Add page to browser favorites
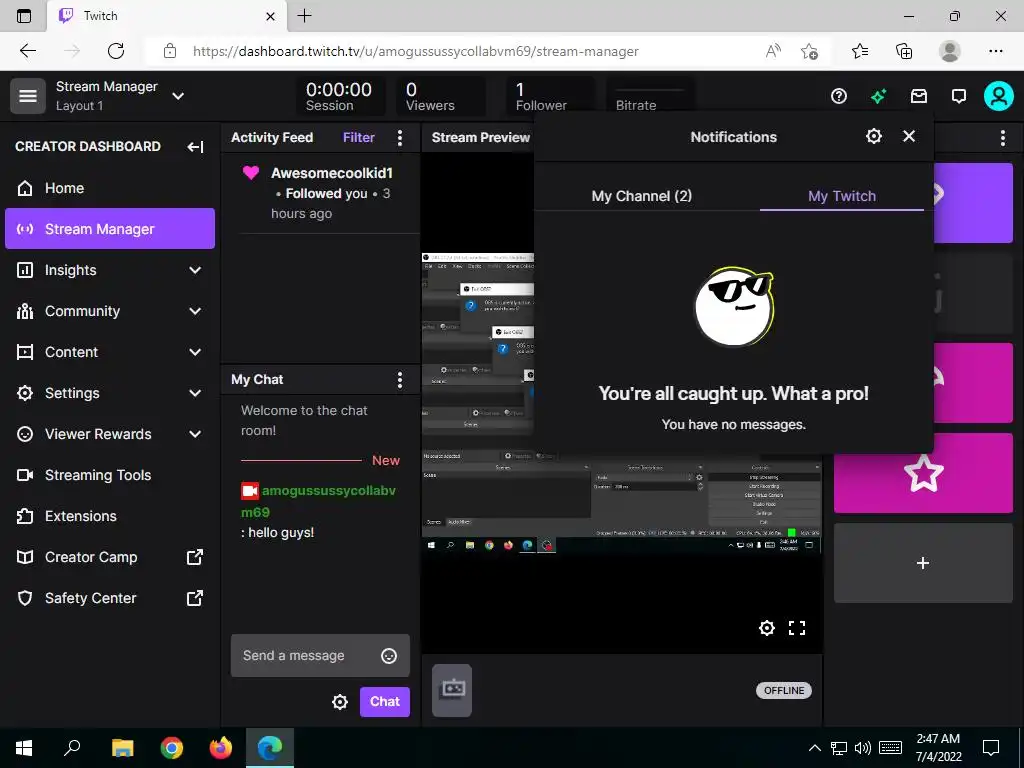Image resolution: width=1024 pixels, height=768 pixels. click(809, 51)
